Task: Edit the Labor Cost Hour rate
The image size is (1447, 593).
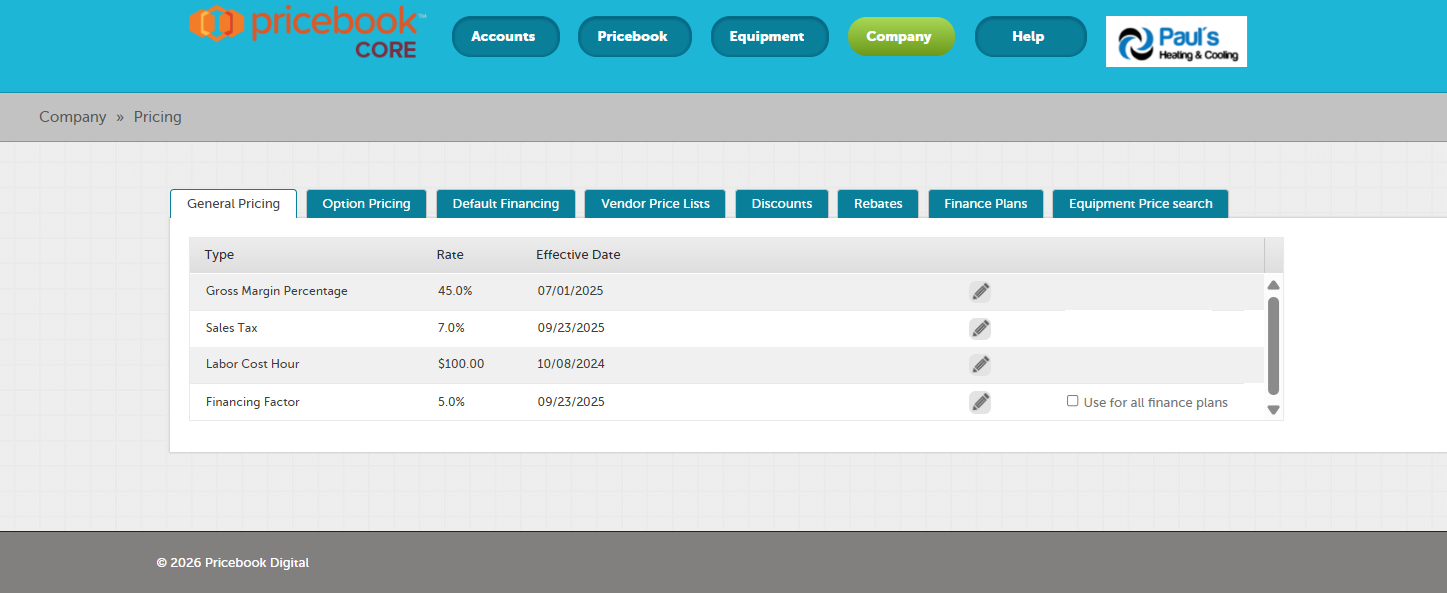Action: pos(980,364)
